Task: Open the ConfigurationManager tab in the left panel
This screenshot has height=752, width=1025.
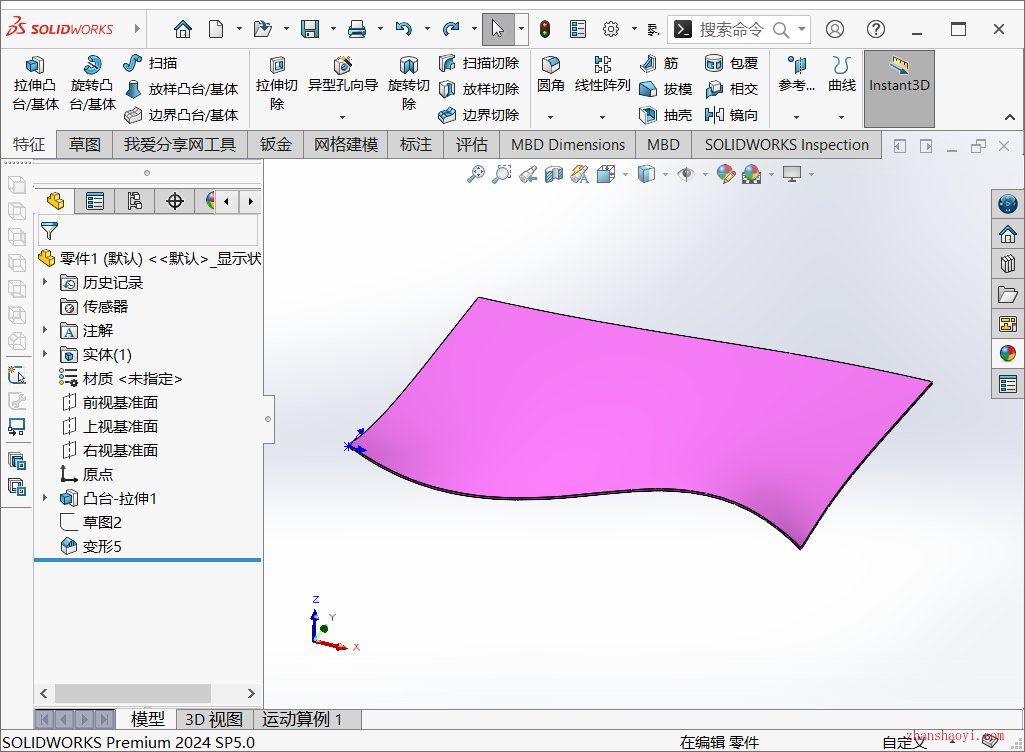Action: (x=135, y=201)
